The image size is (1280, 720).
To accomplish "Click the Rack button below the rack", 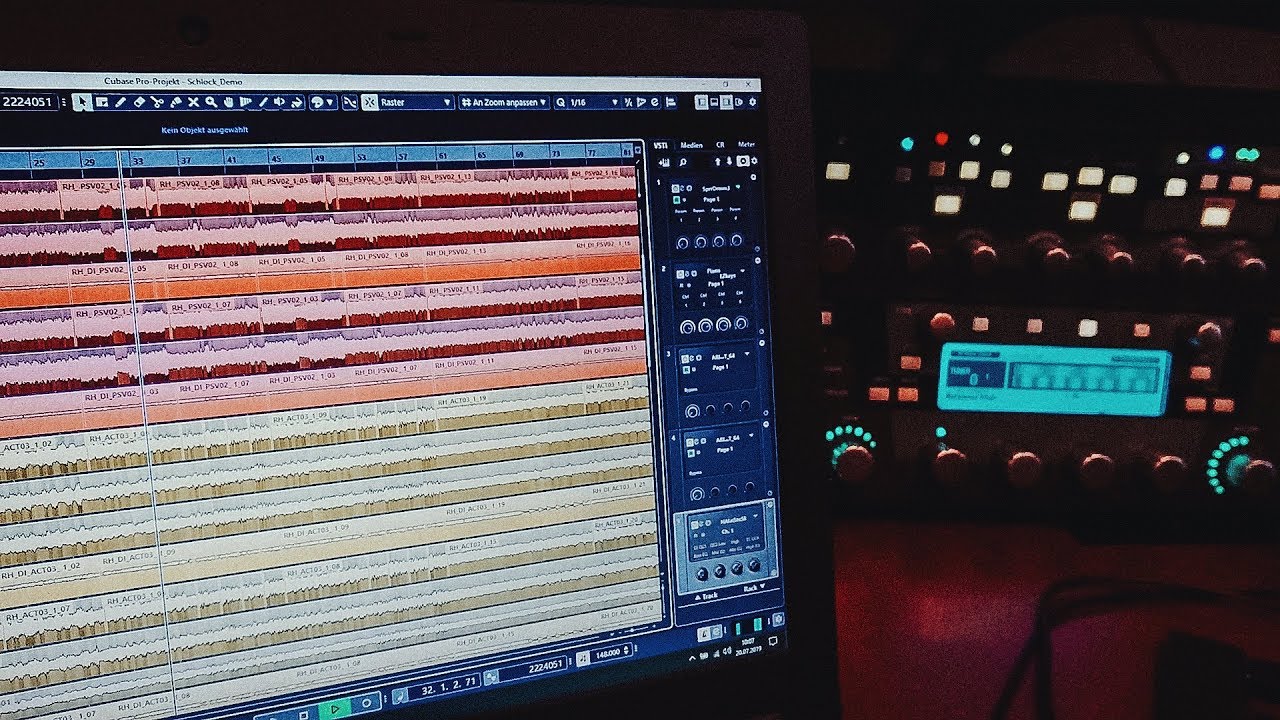I will [x=754, y=589].
